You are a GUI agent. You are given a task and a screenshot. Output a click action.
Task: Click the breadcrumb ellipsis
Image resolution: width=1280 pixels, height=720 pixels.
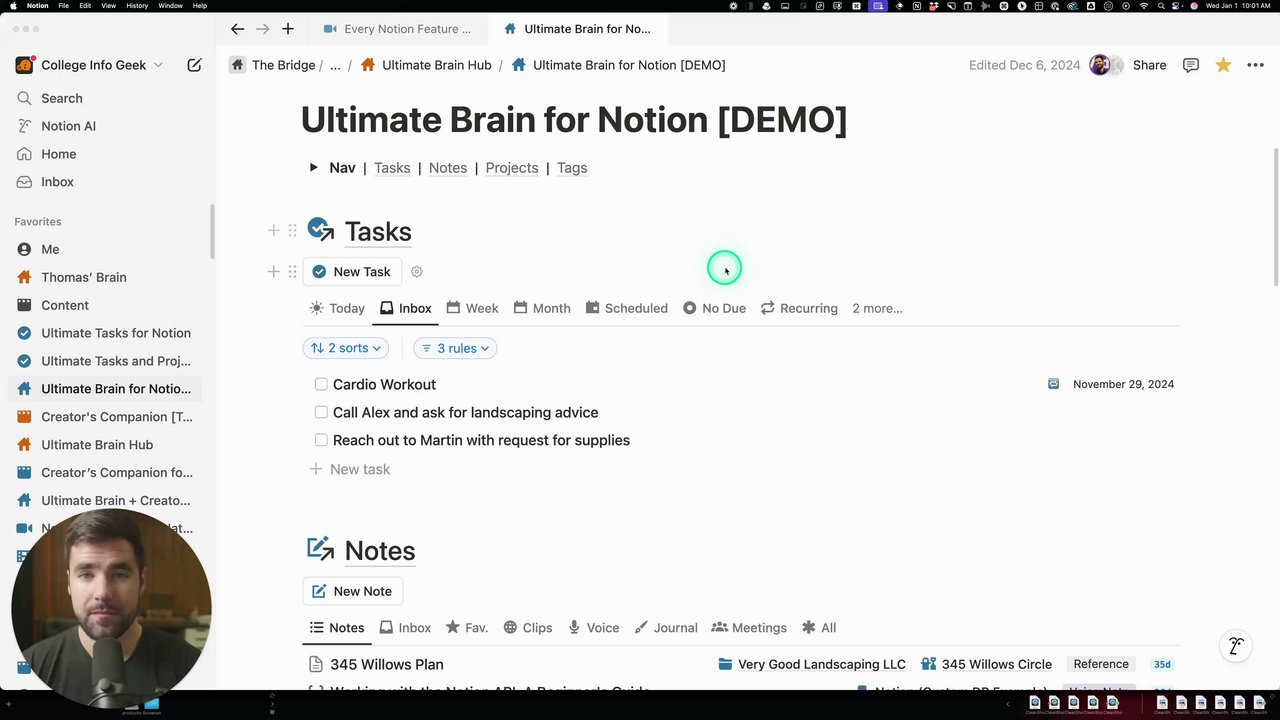335,65
